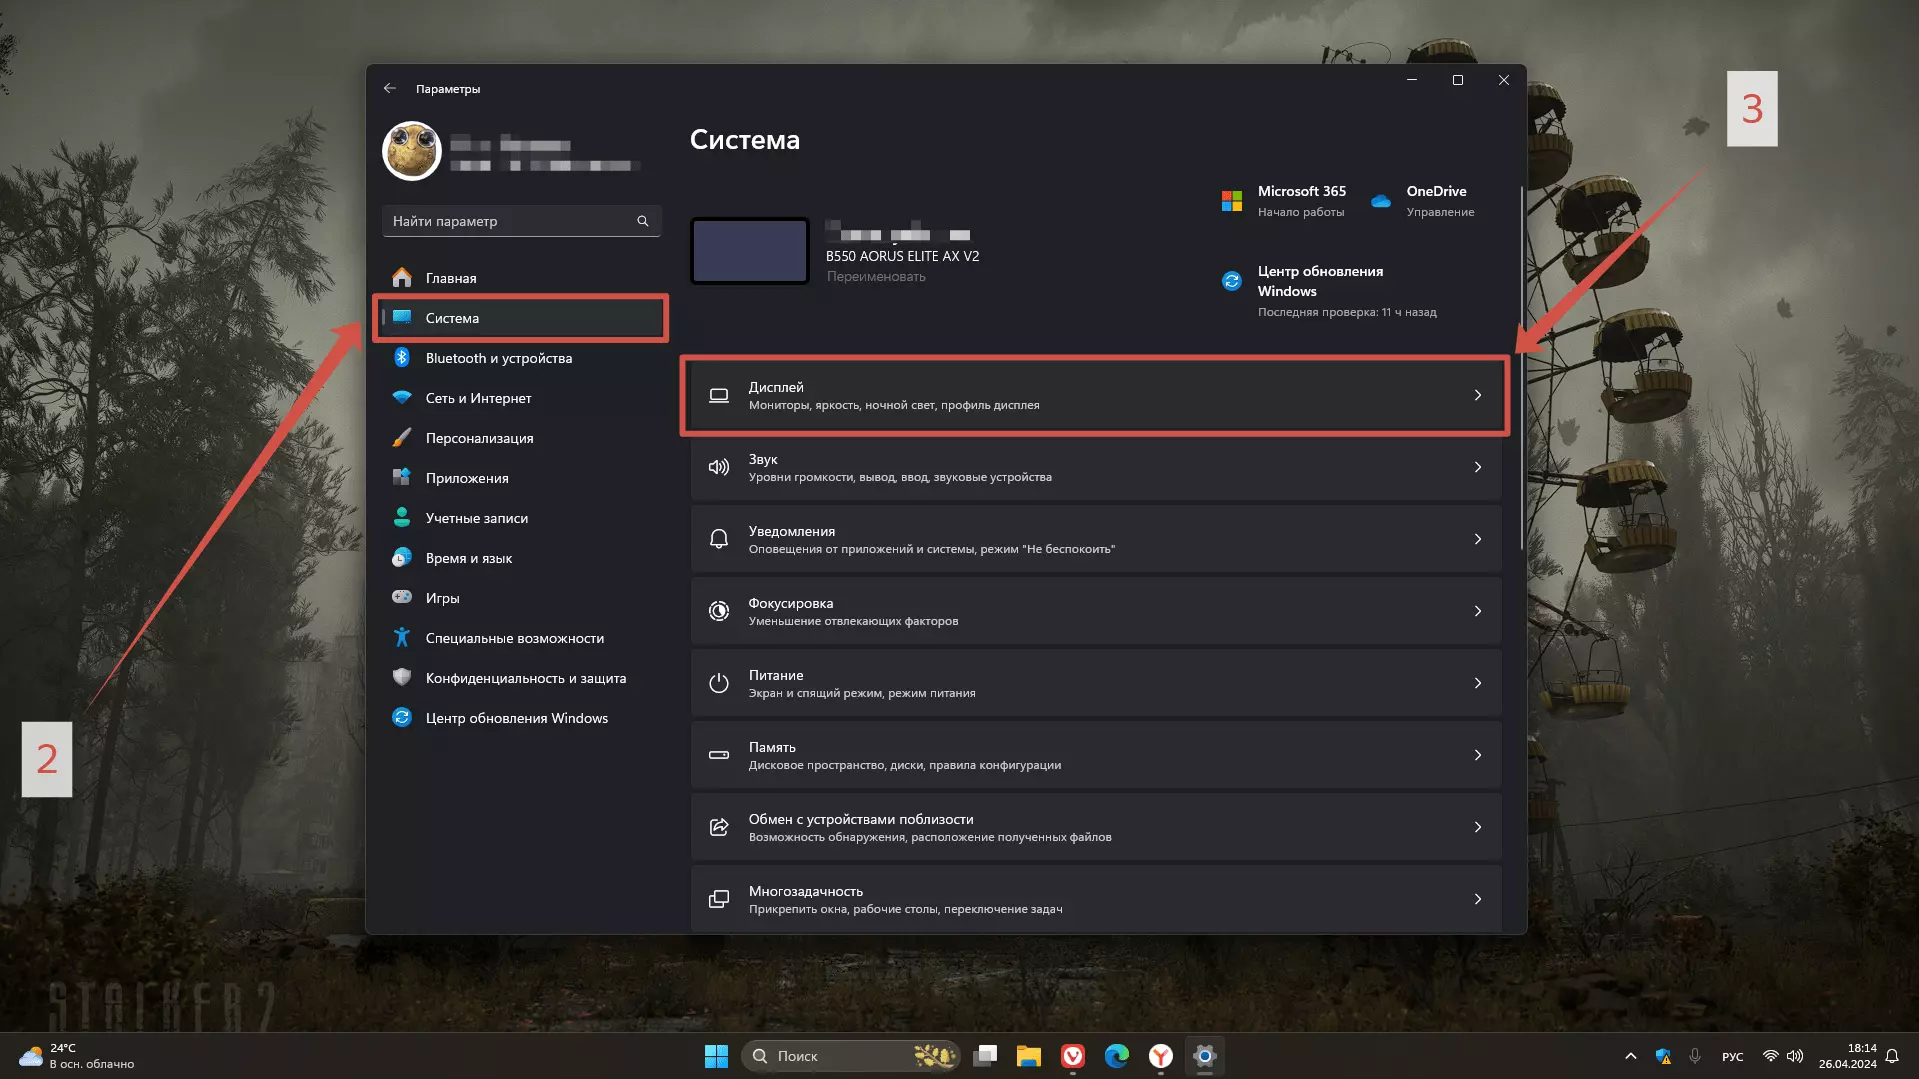1919x1079 pixels.
Task: Open the Главная section in the sidebar
Action: [521, 278]
